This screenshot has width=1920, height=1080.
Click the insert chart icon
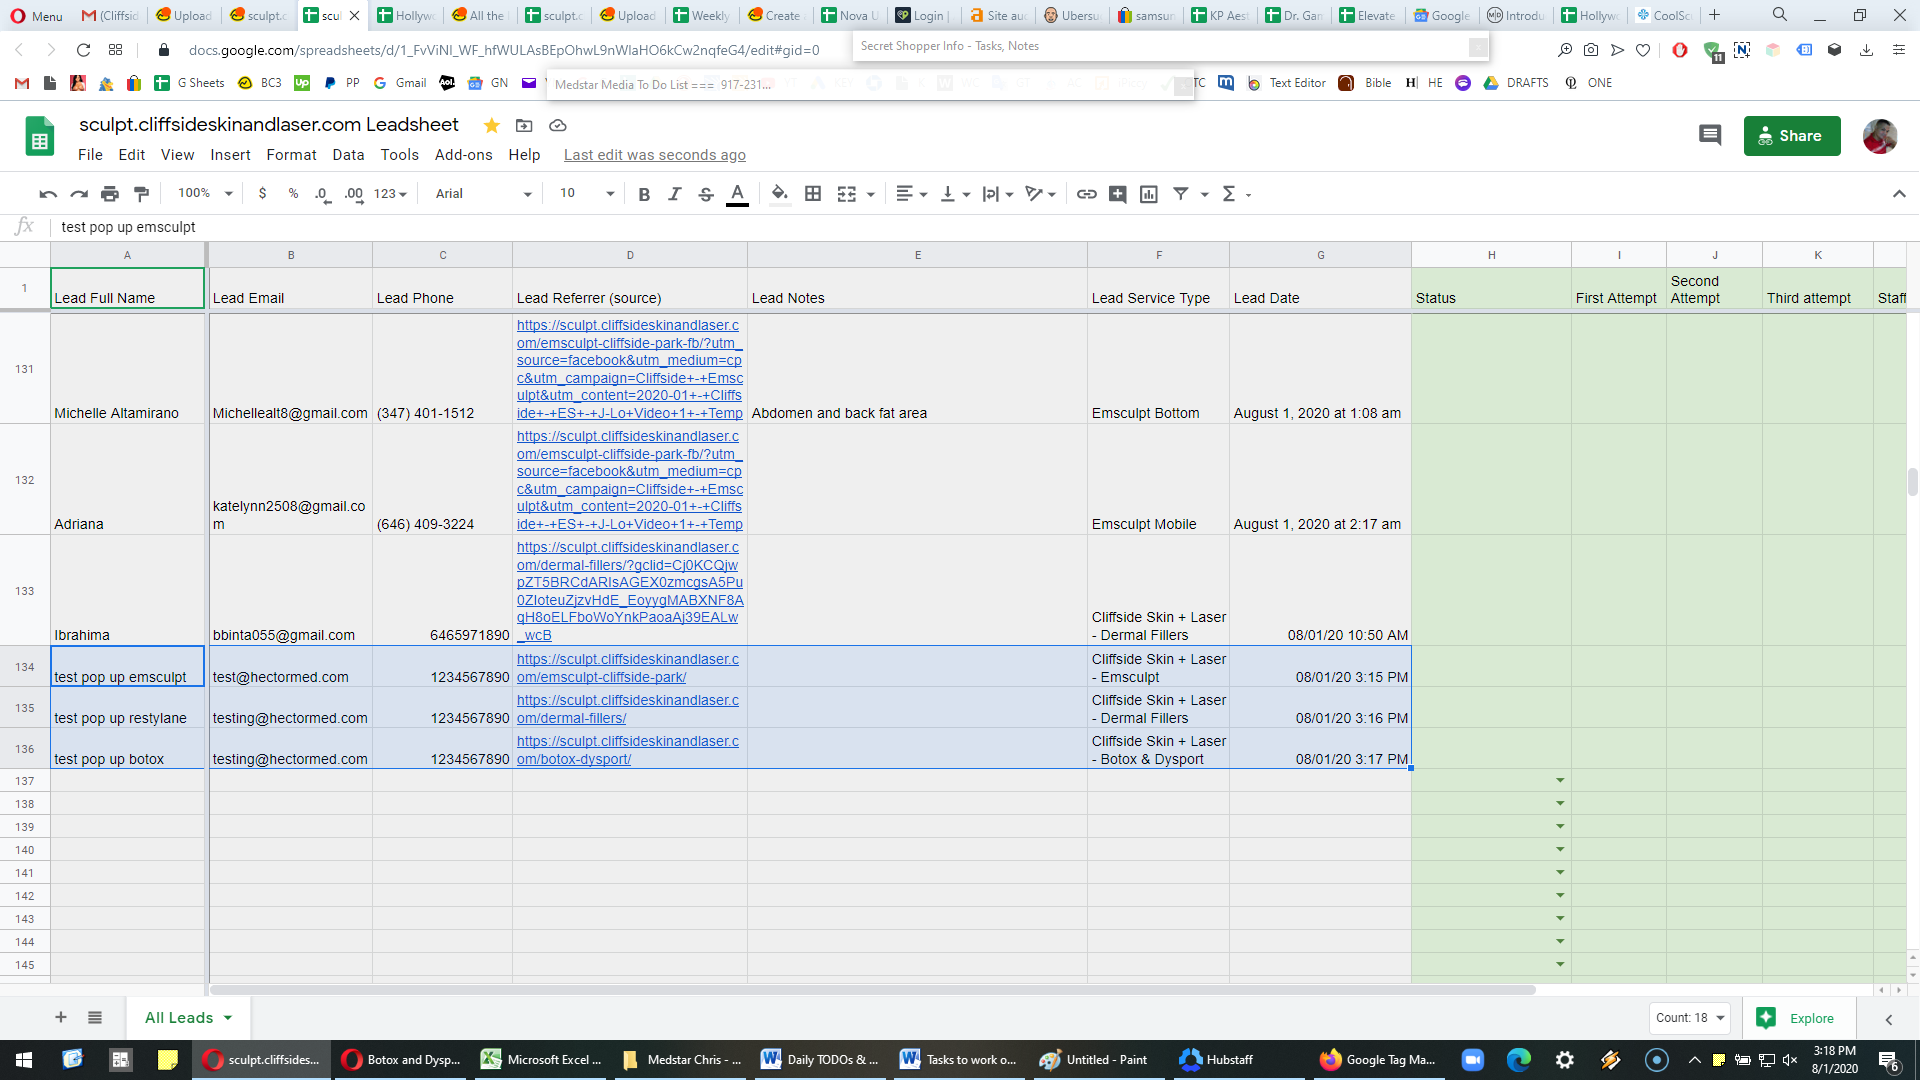1149,194
